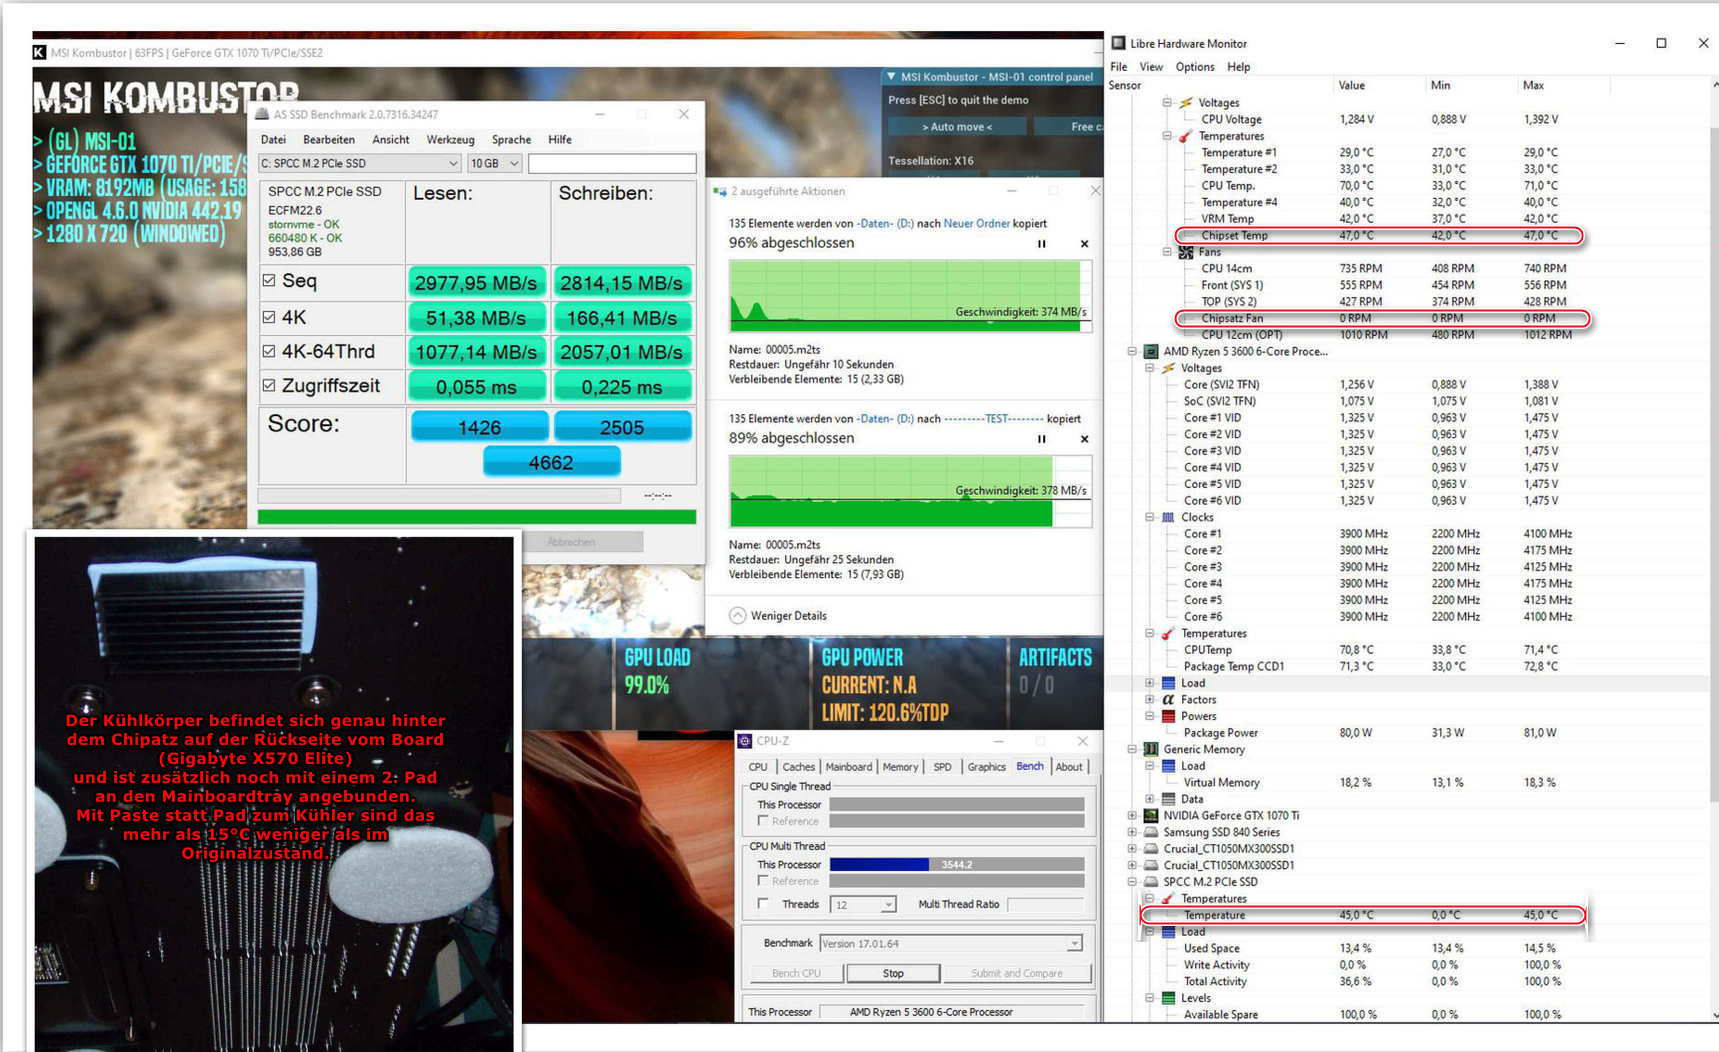Screen dimensions: 1719x1052
Task: Collapse the MSI Kombustor control panel triangle
Action: tap(891, 76)
